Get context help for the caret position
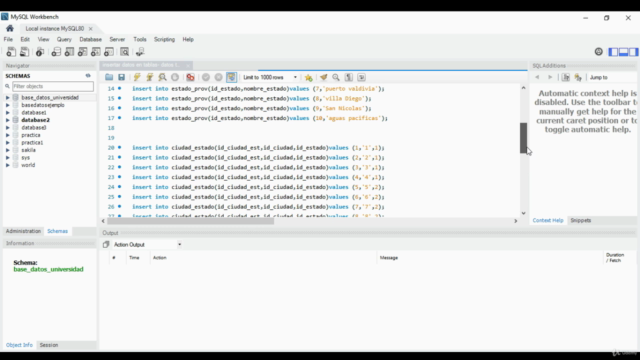The image size is (640, 360). (565, 77)
